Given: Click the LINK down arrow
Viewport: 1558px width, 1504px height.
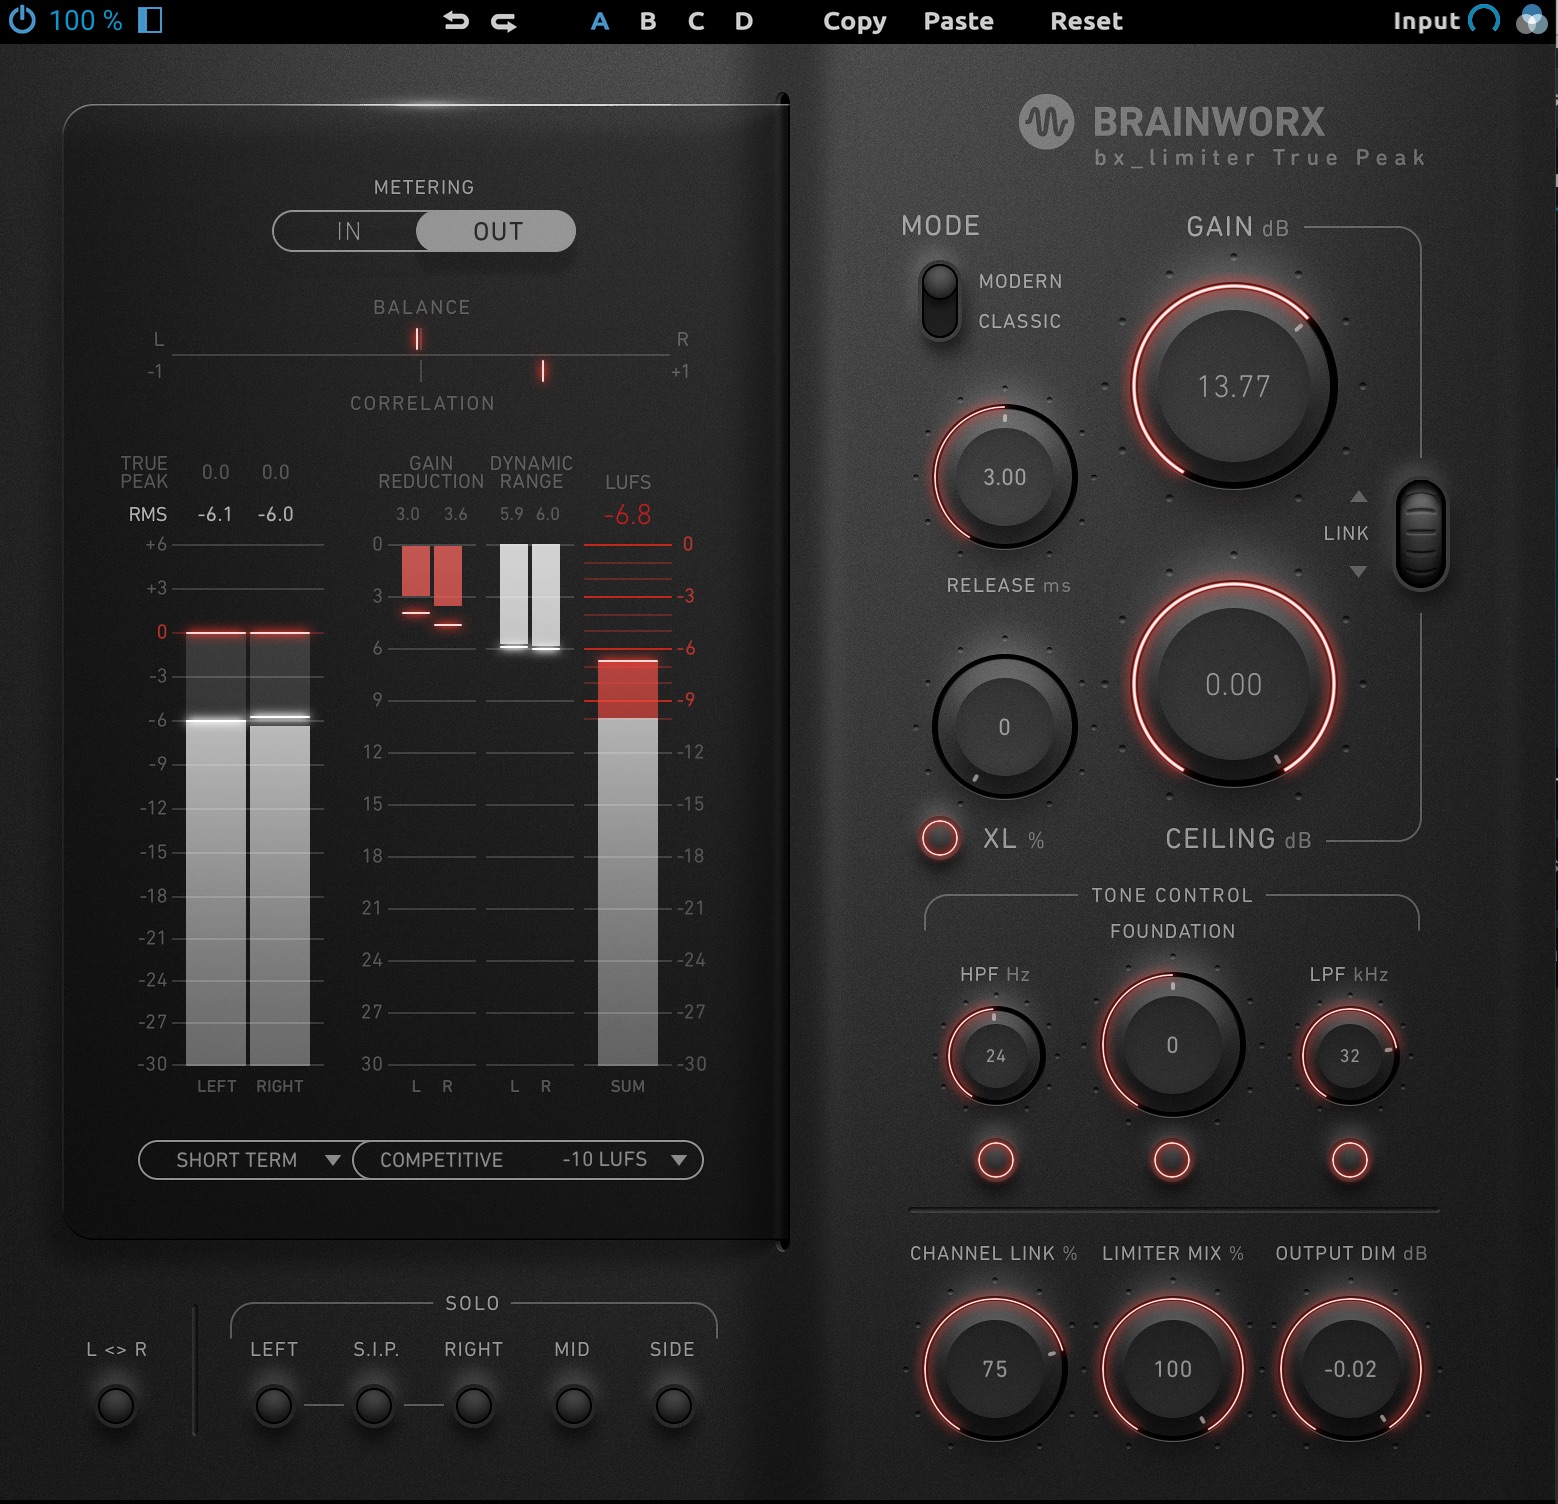Looking at the screenshot, I should [x=1358, y=571].
